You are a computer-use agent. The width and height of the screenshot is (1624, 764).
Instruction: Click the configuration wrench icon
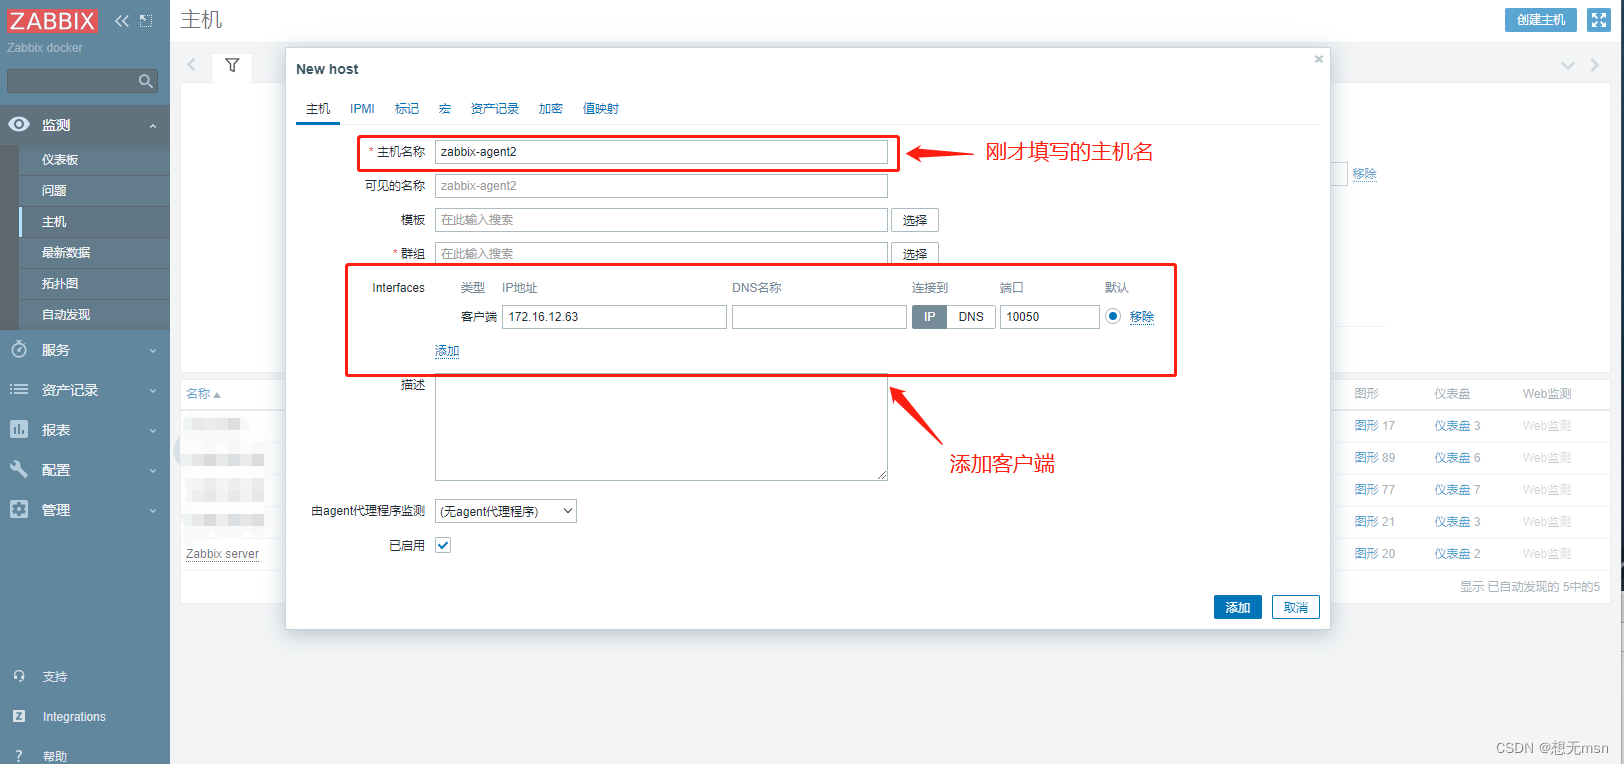click(x=19, y=469)
